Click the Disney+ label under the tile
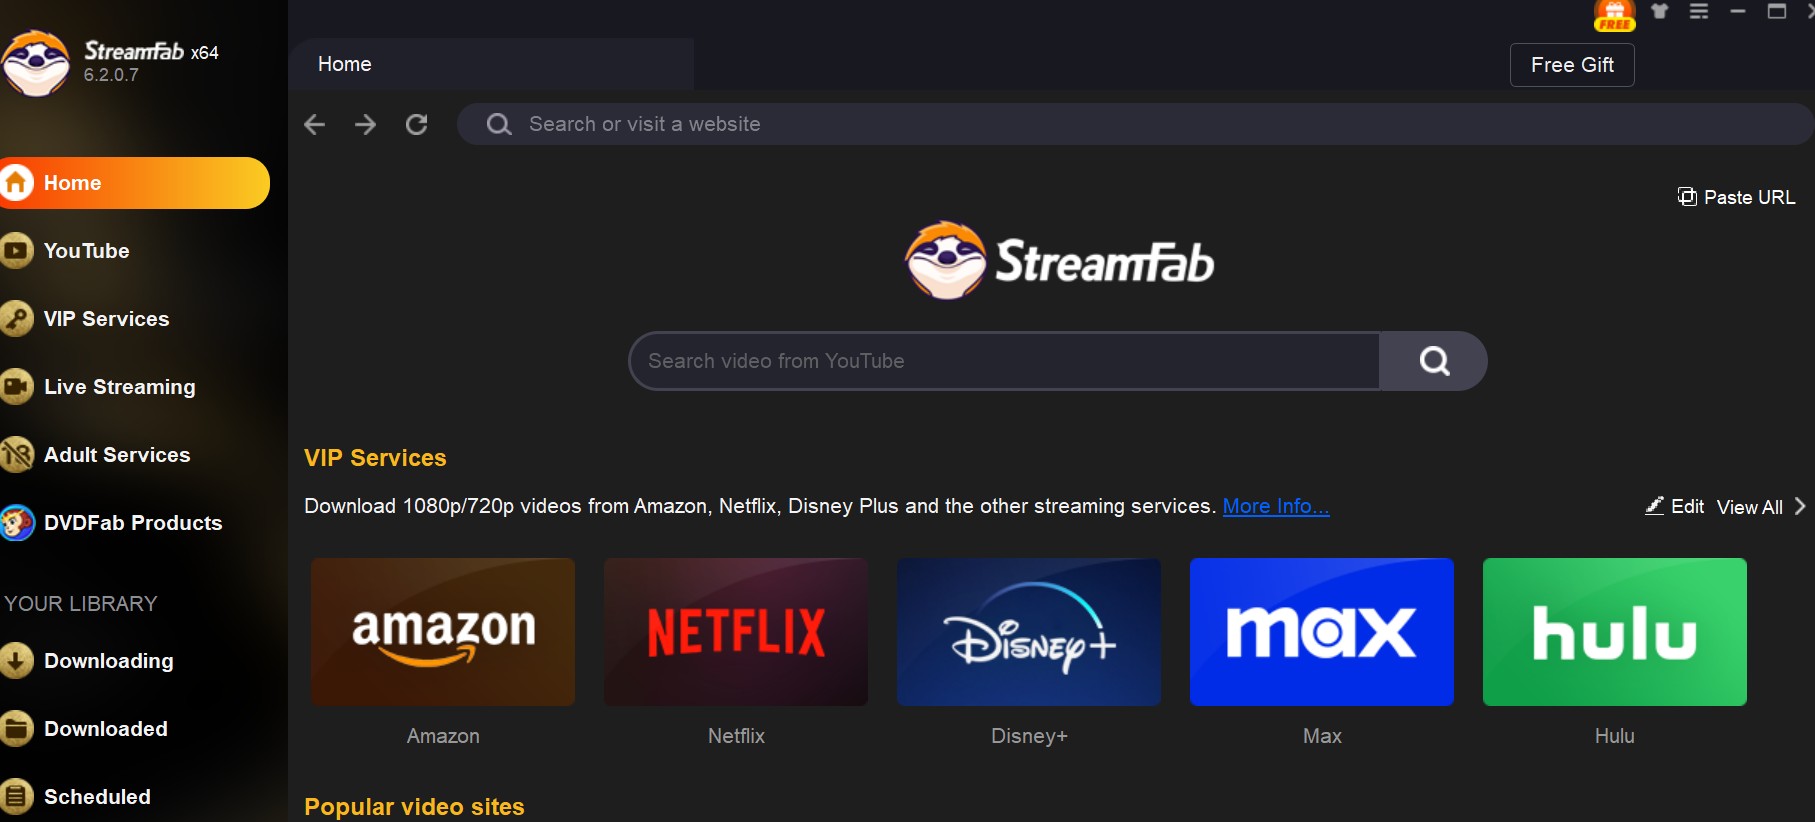The width and height of the screenshot is (1815, 822). 1029,736
